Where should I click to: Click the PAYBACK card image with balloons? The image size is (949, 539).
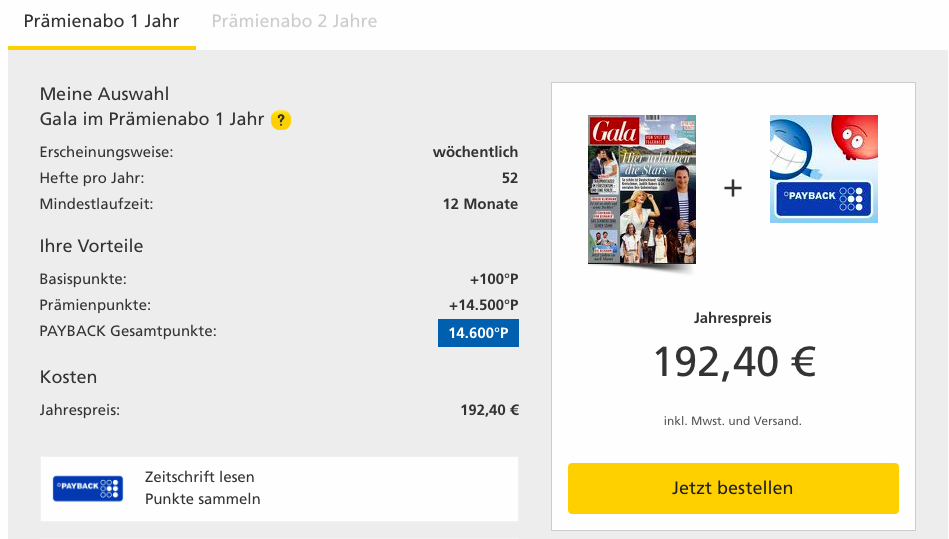[x=823, y=169]
